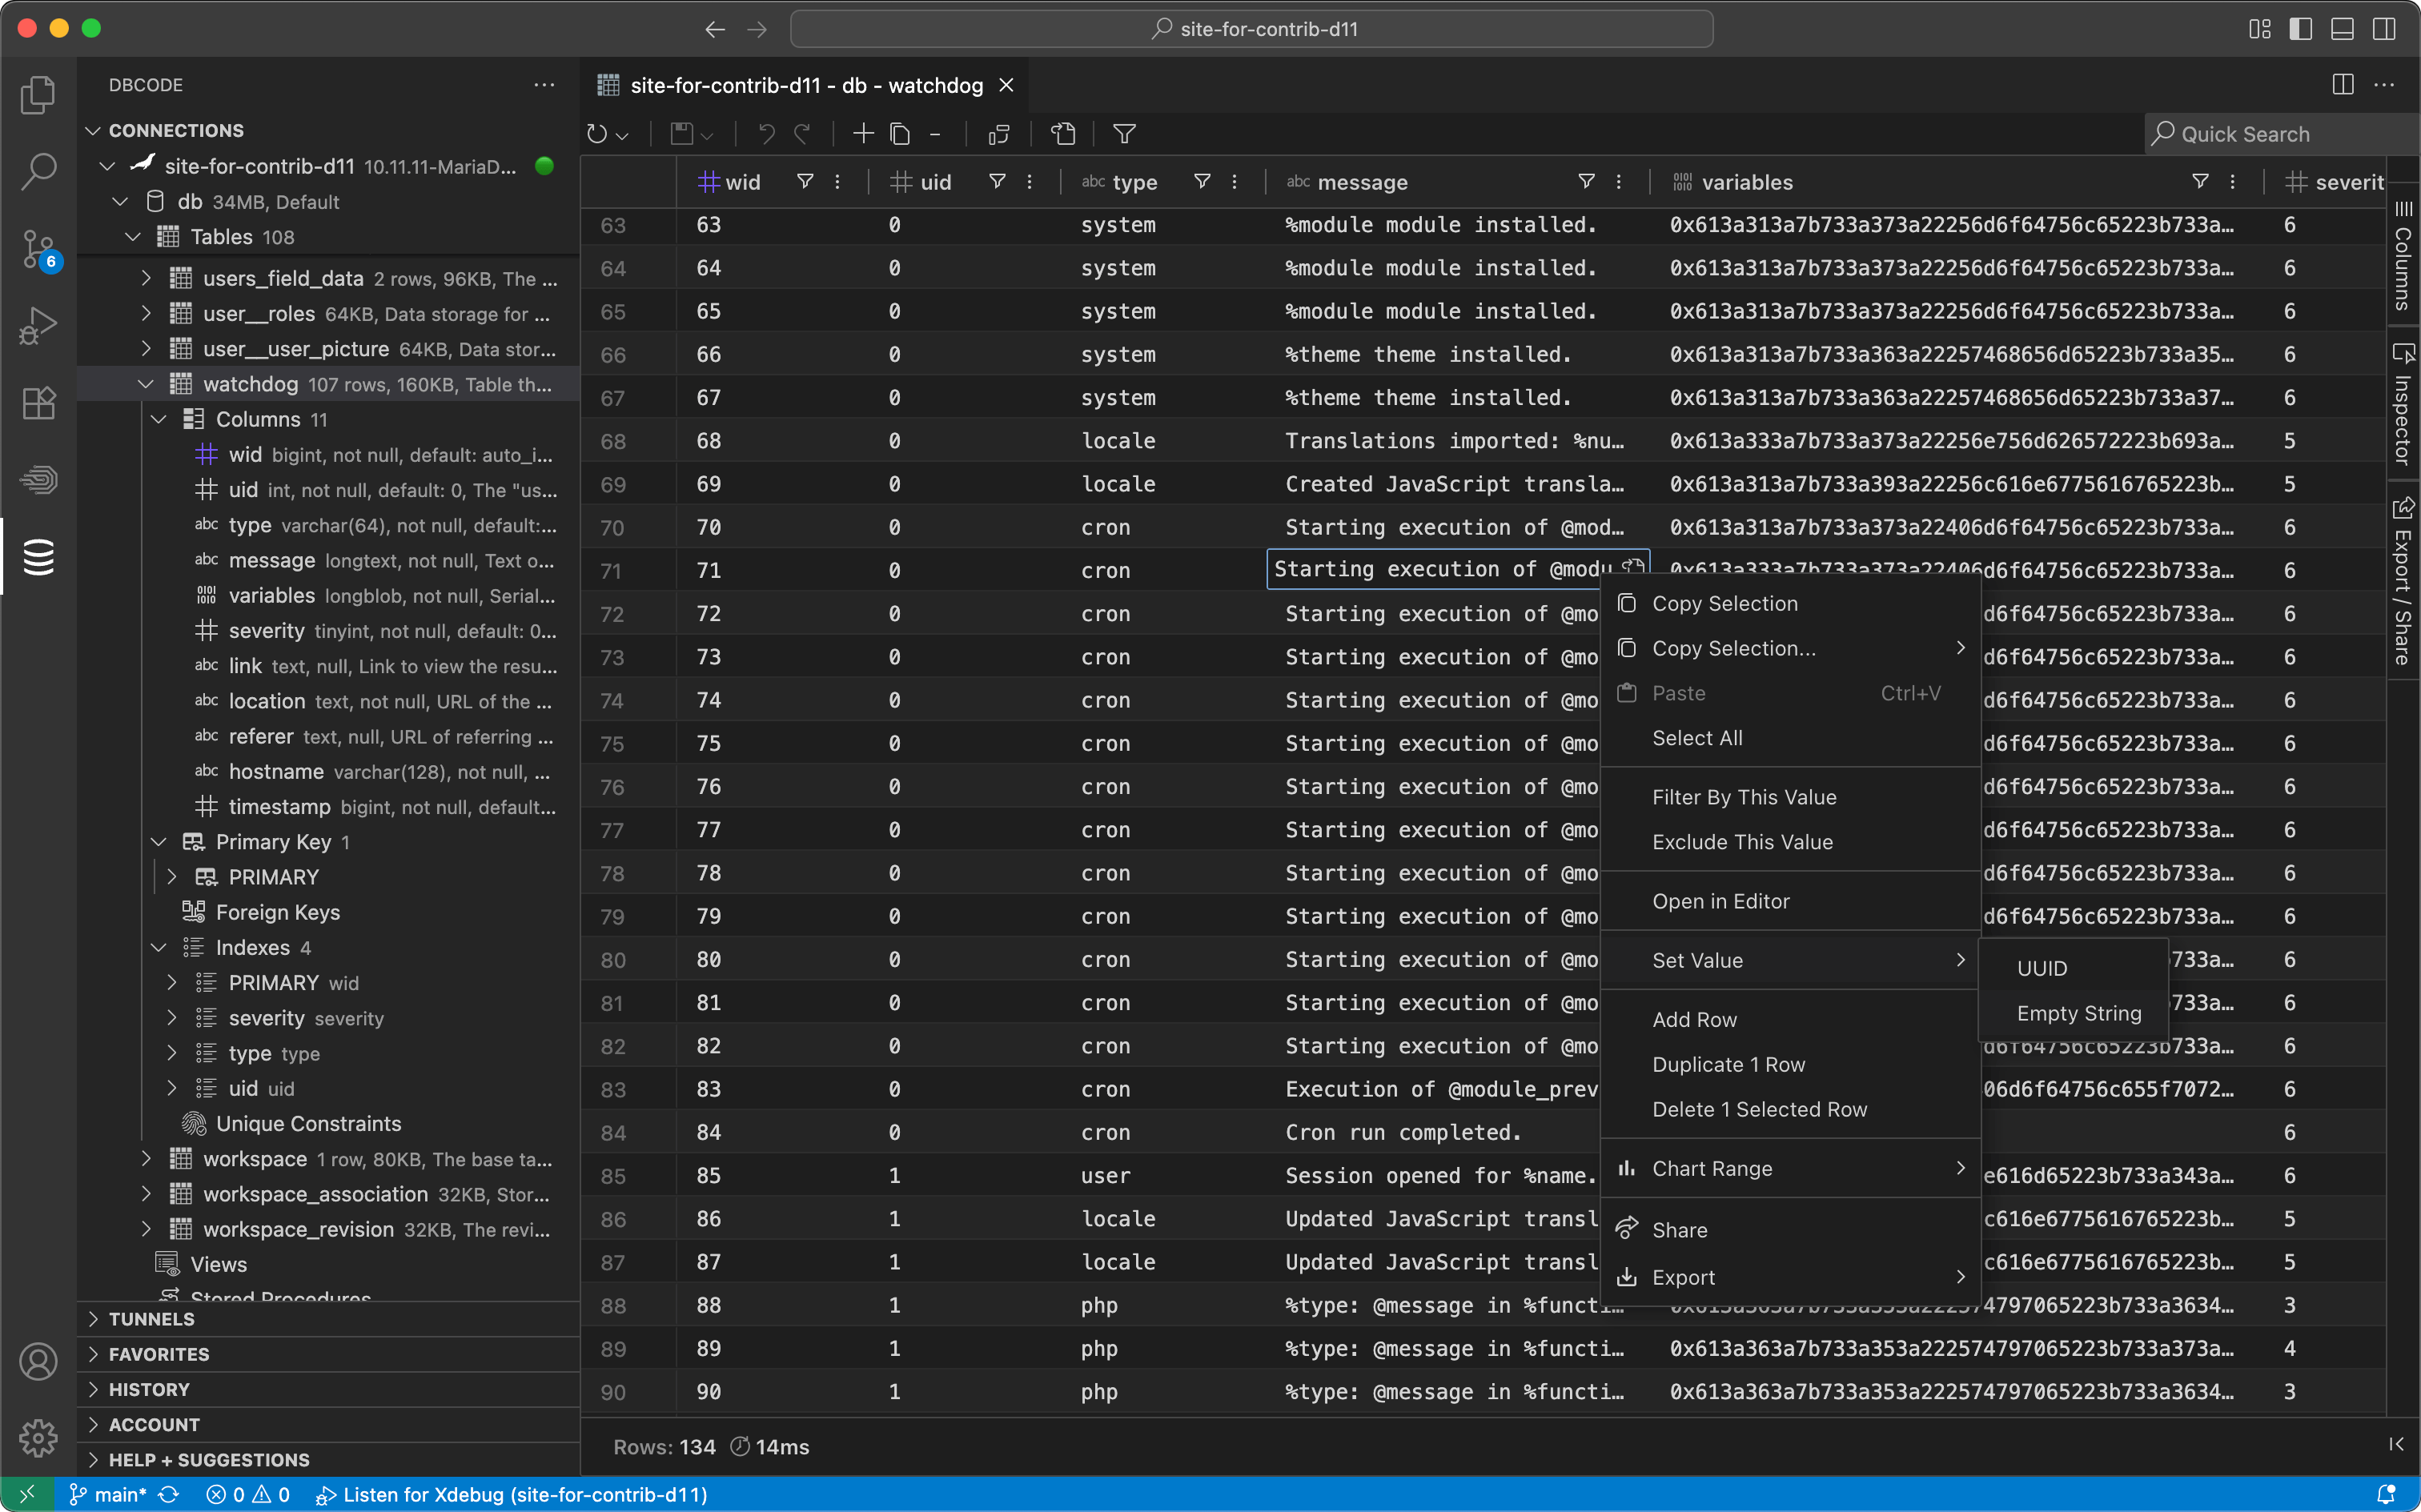Click the add row plus icon
Viewport: 2421px width, 1512px height.
point(863,134)
